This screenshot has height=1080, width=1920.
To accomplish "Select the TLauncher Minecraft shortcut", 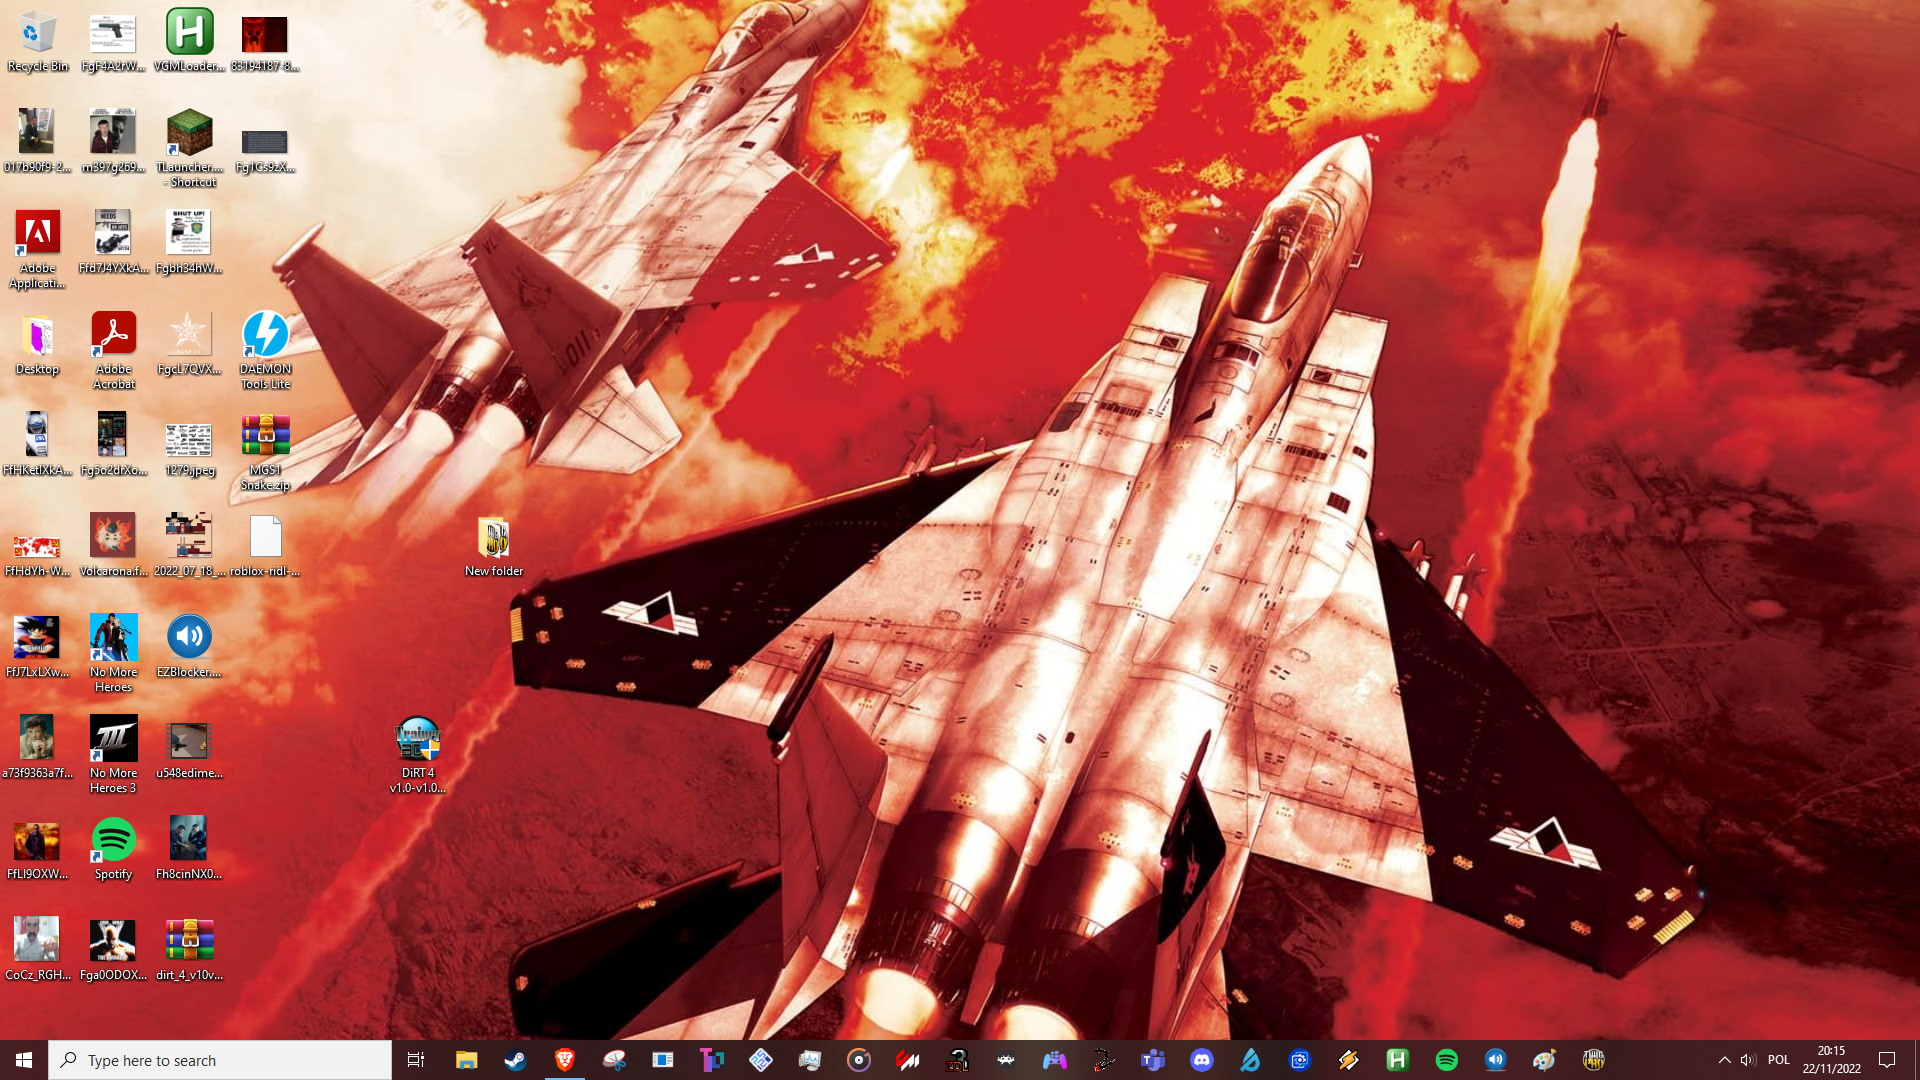I will click(x=189, y=149).
